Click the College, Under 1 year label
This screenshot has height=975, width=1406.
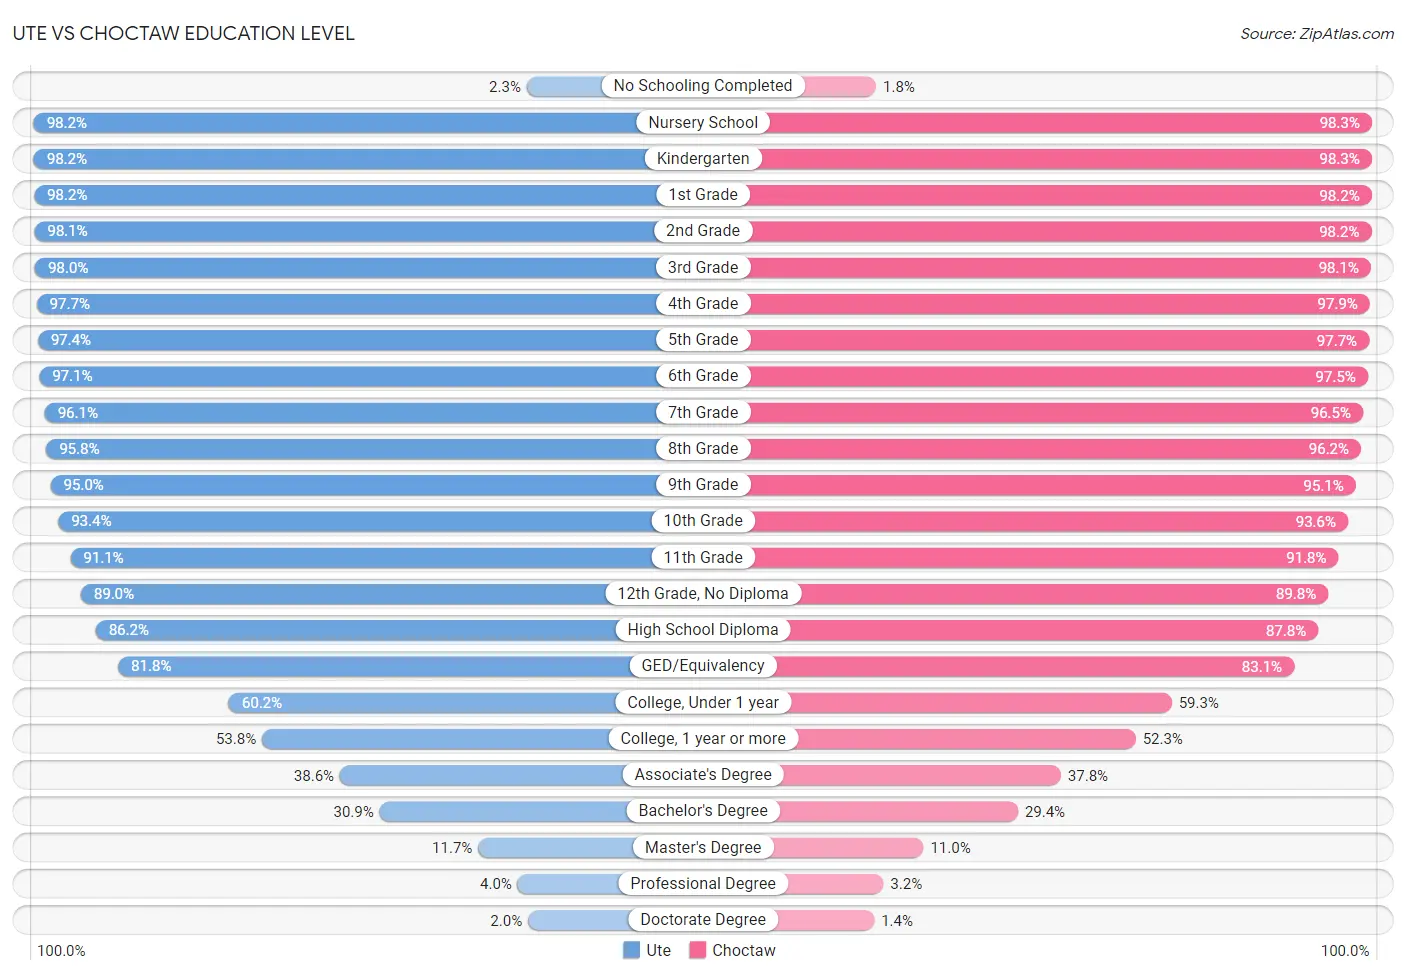703,702
